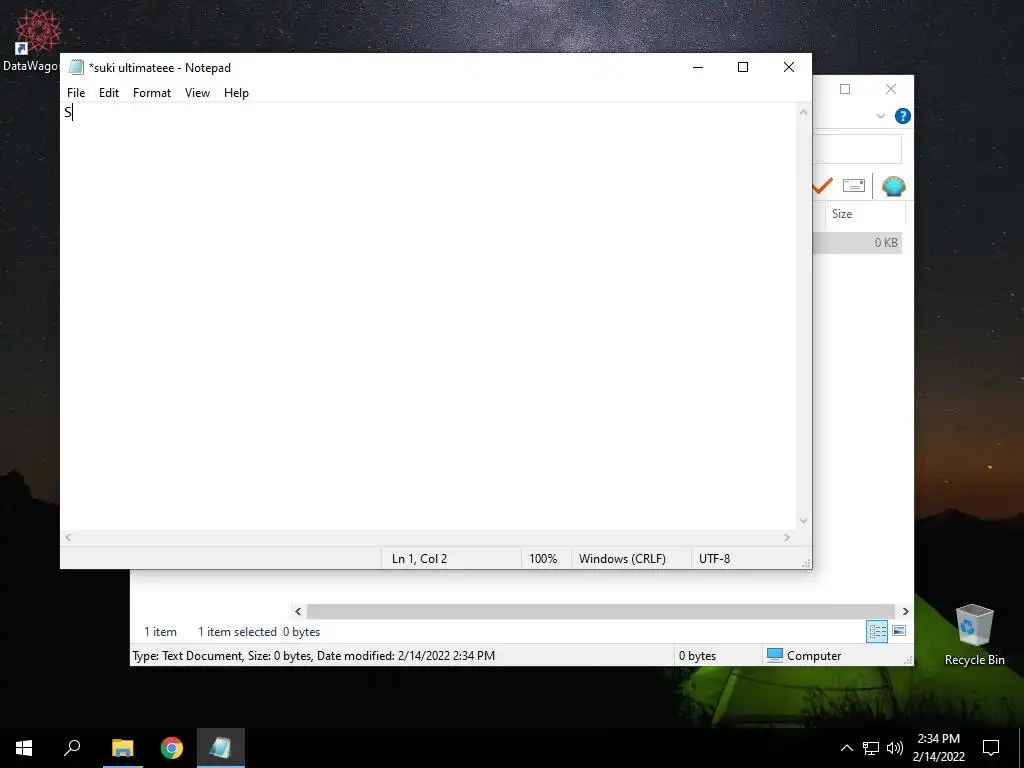
Task: Click the volume tray icon
Action: (x=895, y=748)
